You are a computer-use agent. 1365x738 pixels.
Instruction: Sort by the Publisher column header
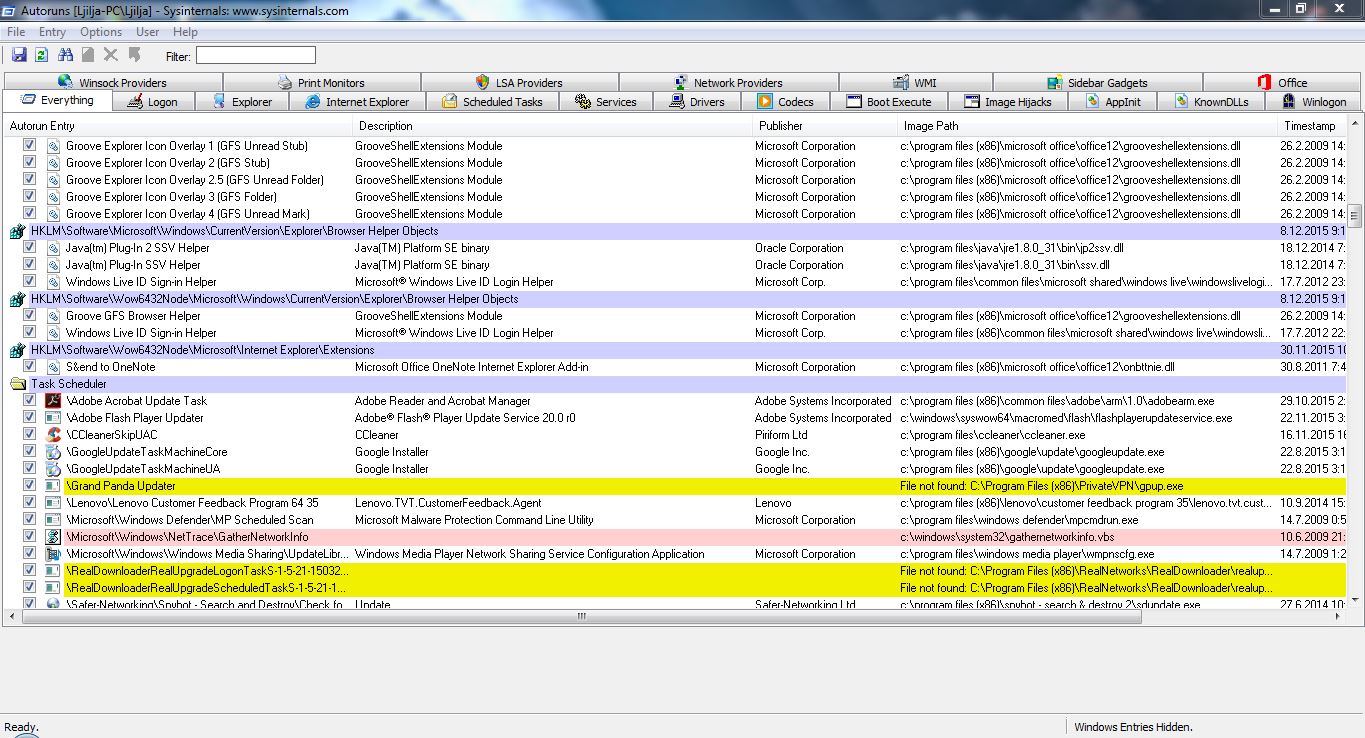(x=780, y=126)
